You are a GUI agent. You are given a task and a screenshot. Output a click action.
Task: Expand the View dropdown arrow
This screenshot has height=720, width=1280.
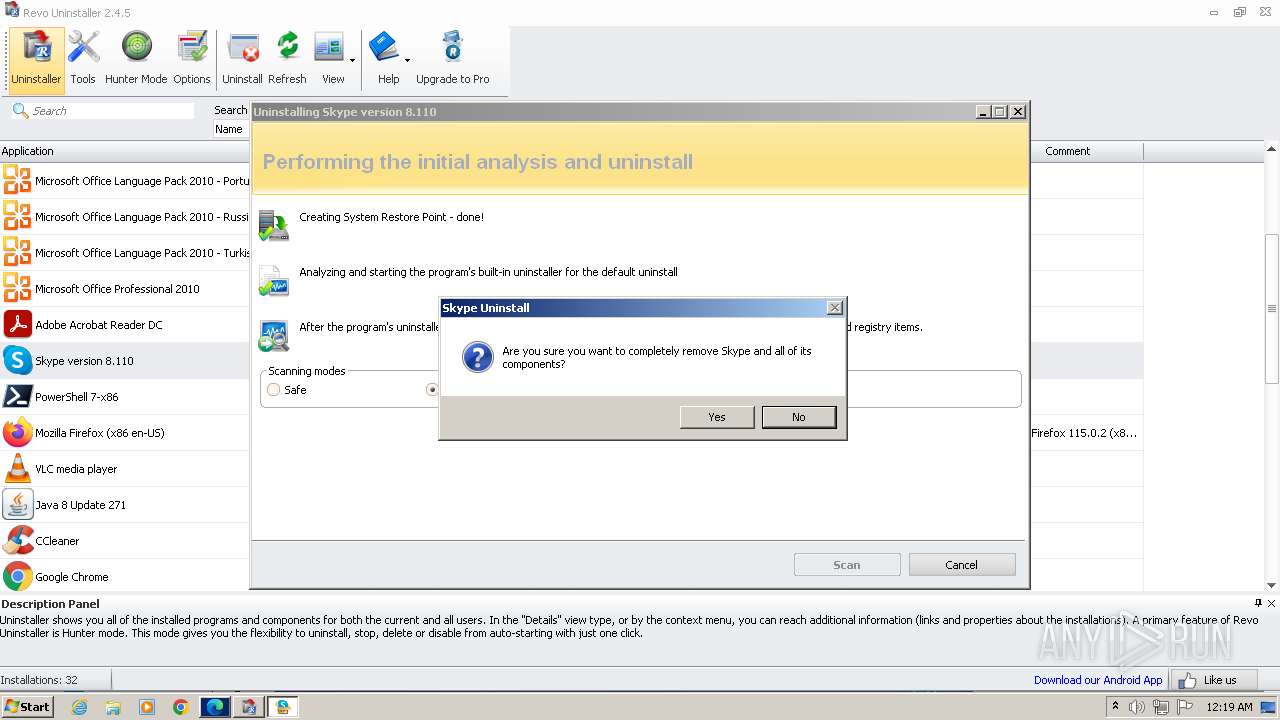point(352,60)
